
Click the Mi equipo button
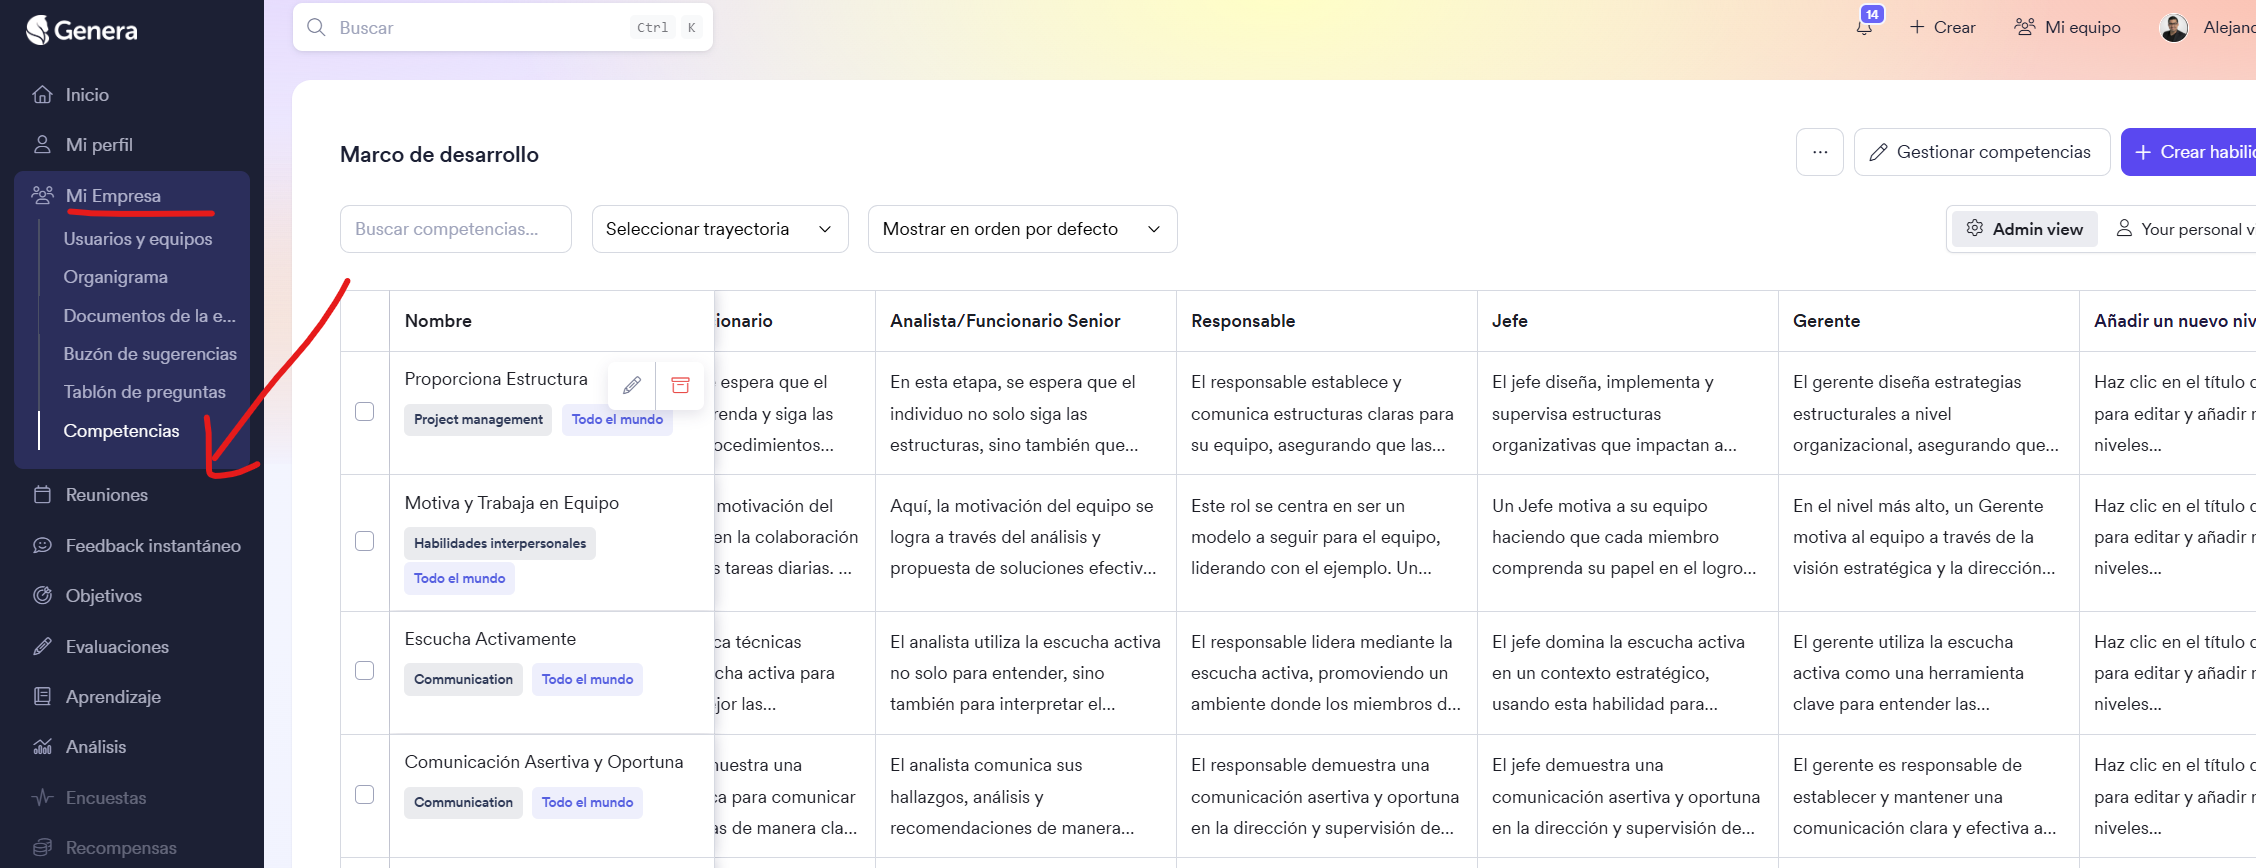2068,27
